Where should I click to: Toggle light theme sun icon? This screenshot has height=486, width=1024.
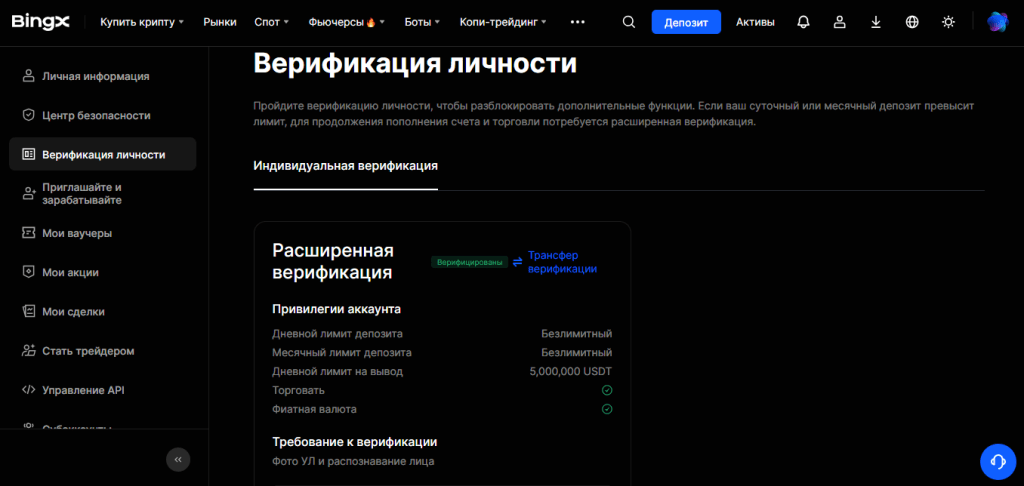point(948,22)
